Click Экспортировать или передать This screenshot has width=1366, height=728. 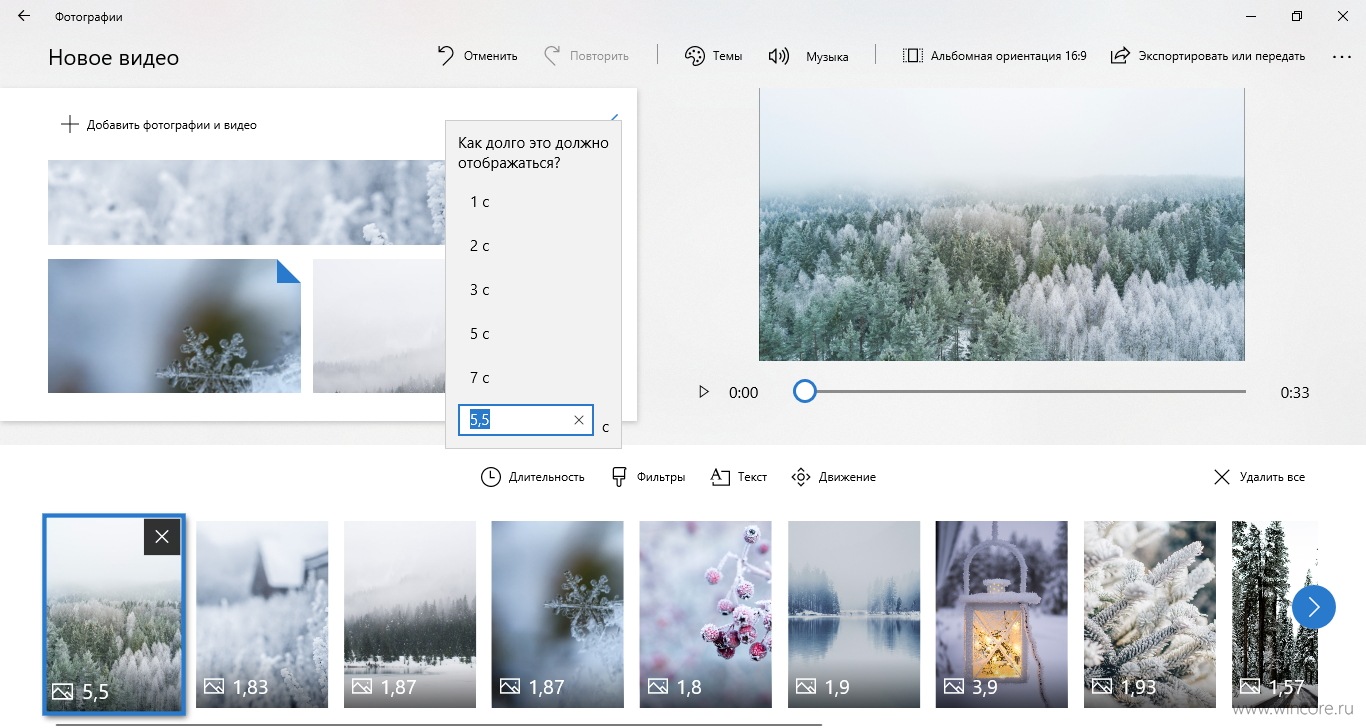click(1208, 56)
